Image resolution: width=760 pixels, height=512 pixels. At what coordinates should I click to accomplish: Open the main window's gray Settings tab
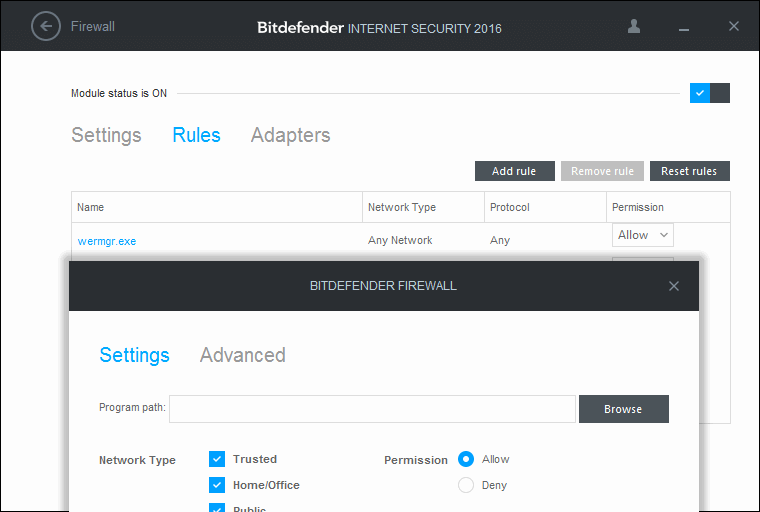click(106, 135)
